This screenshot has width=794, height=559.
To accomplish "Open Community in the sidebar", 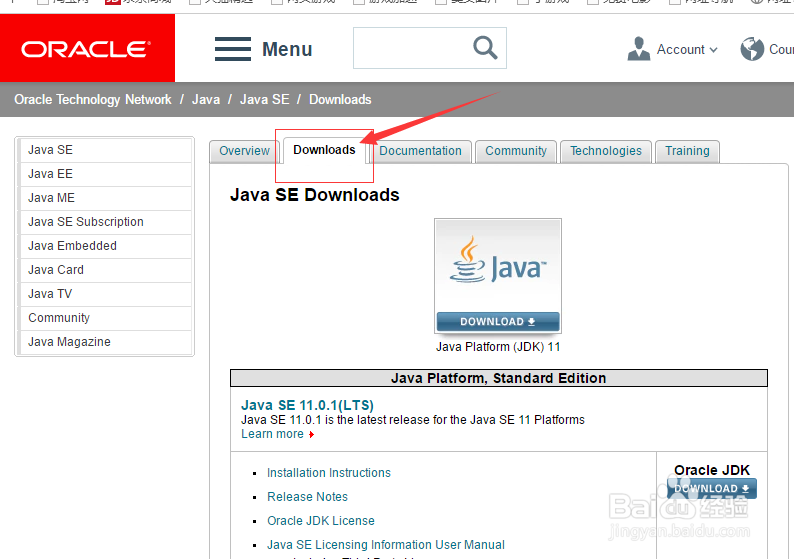I will [105, 317].
